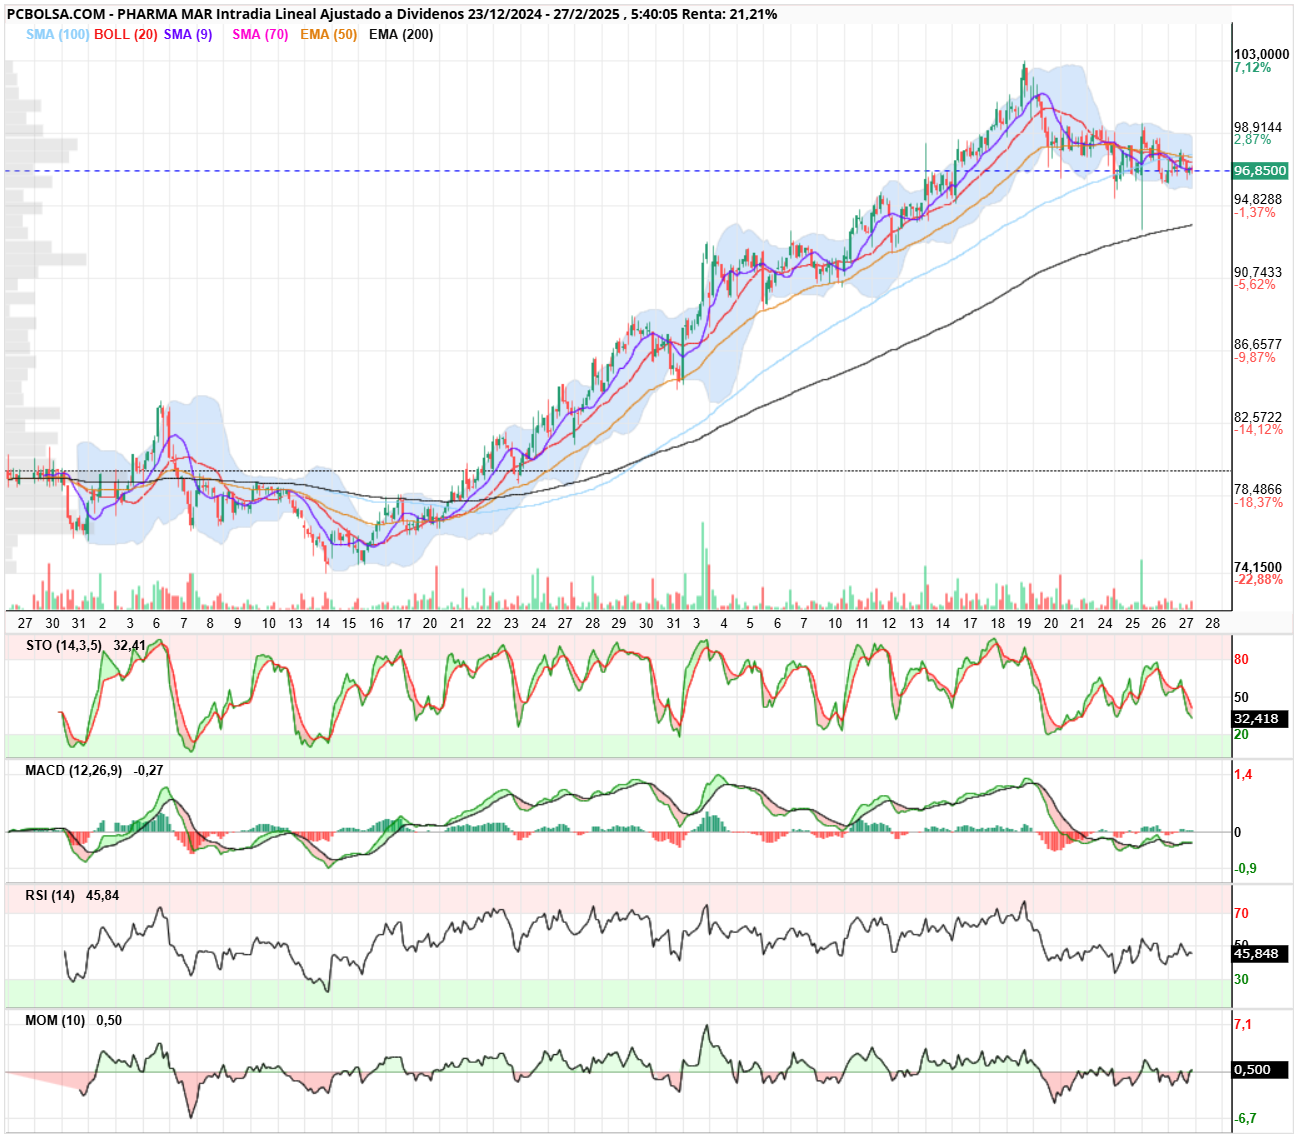Click the 98,9144 price axis label

click(1257, 127)
